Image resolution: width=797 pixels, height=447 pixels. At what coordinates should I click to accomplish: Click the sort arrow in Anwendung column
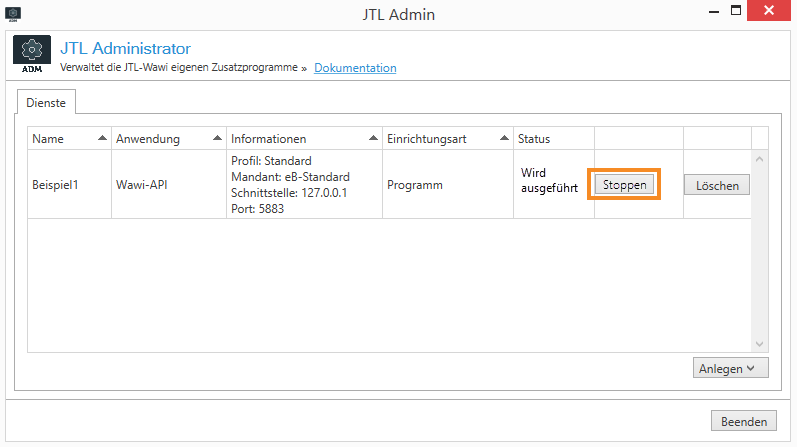point(216,138)
